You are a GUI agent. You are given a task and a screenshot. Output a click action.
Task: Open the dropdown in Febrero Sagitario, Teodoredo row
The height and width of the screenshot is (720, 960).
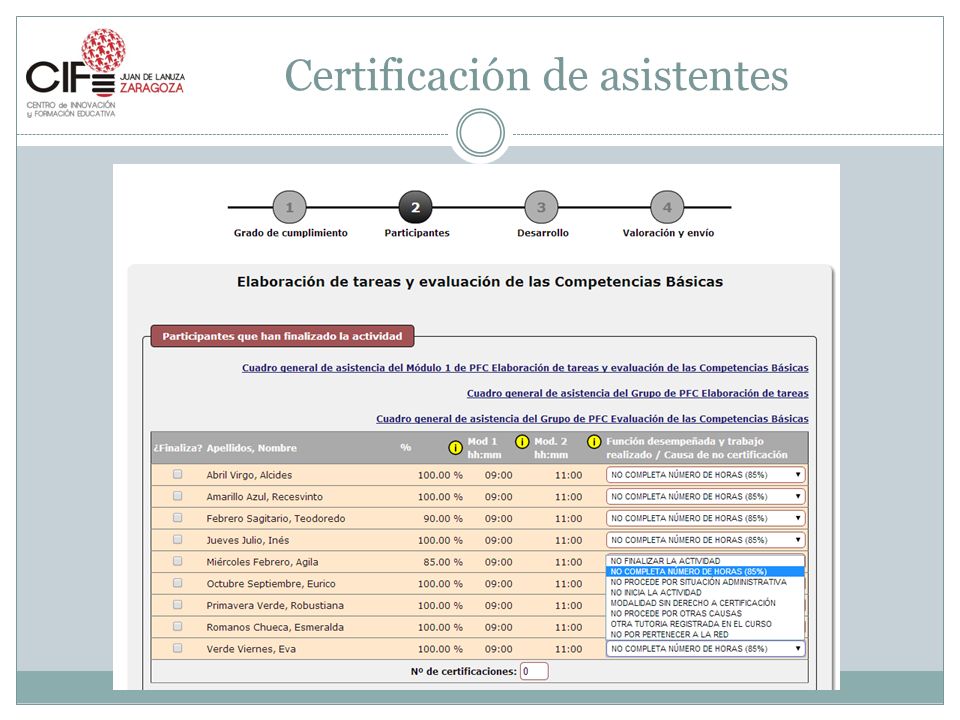(x=705, y=518)
